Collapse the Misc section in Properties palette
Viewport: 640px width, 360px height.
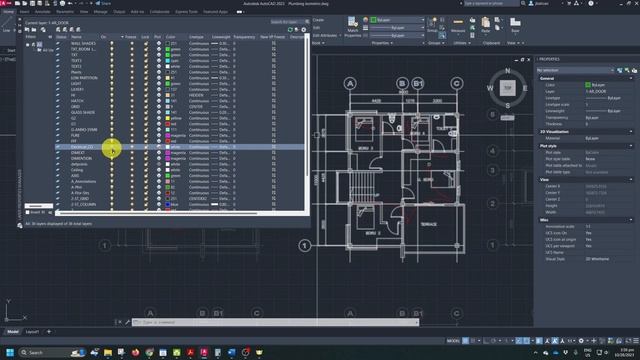click(631, 220)
